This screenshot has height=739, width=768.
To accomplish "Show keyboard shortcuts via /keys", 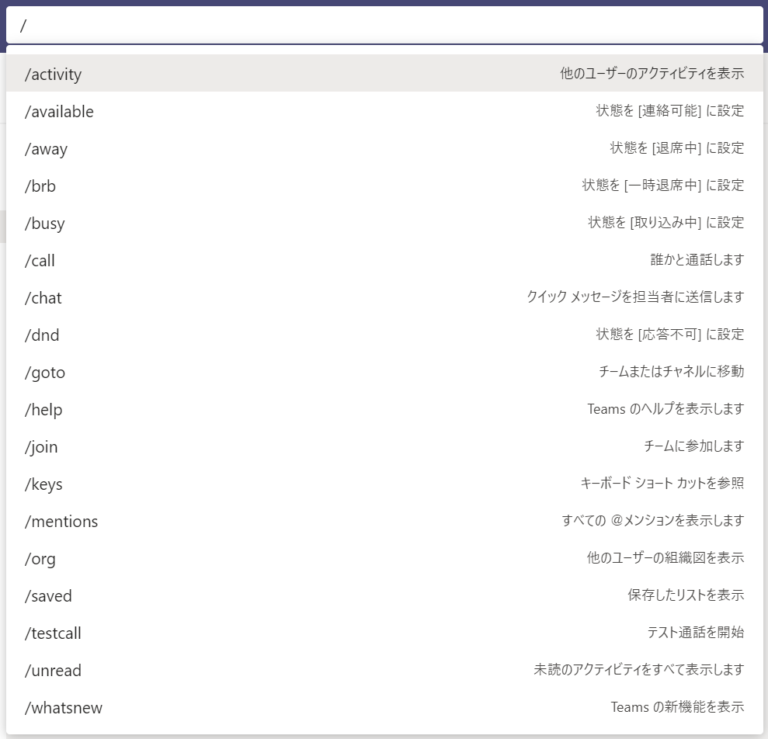I will point(43,484).
